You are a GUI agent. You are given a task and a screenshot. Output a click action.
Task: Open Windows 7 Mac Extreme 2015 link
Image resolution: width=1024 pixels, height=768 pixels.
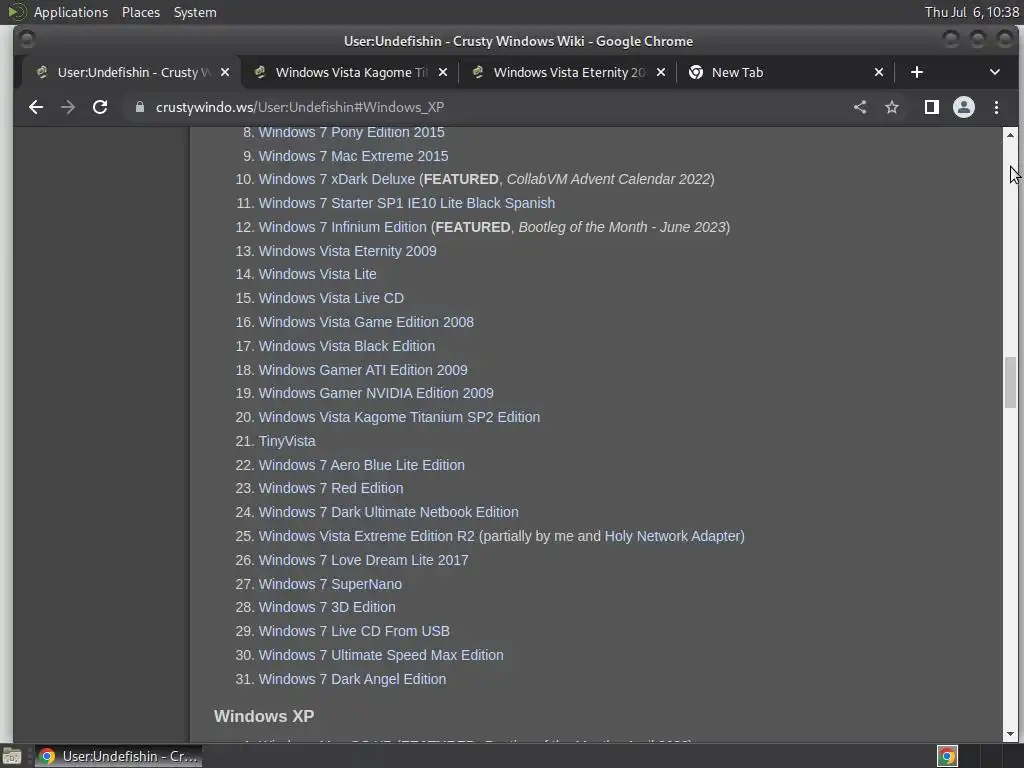tap(353, 156)
